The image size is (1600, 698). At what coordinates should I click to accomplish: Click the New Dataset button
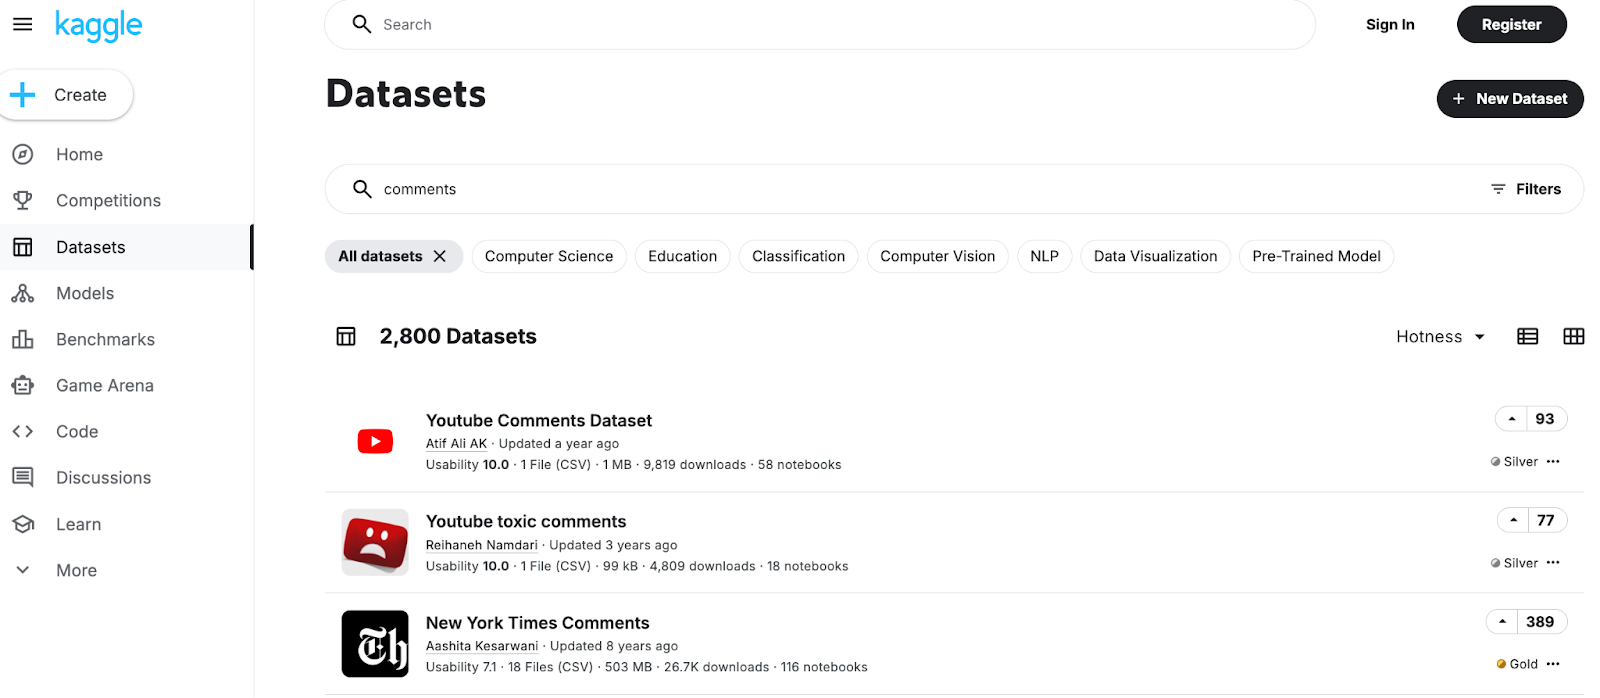point(1510,99)
